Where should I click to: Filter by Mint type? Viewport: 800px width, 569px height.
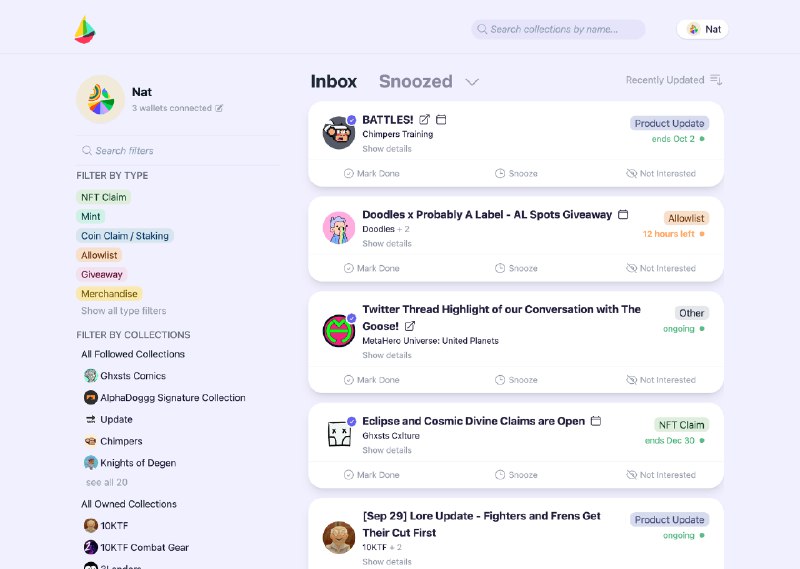(91, 216)
